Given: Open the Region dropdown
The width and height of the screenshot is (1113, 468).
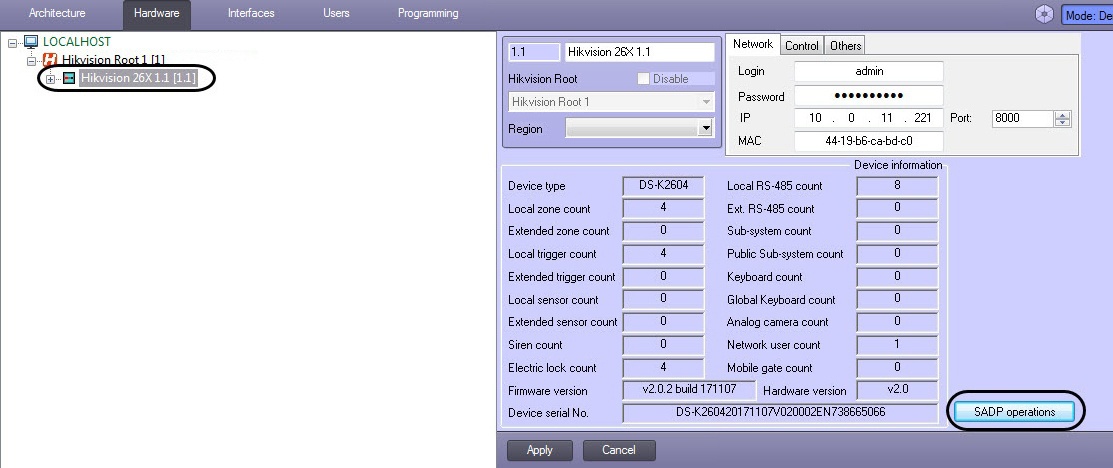Looking at the screenshot, I should [x=705, y=129].
